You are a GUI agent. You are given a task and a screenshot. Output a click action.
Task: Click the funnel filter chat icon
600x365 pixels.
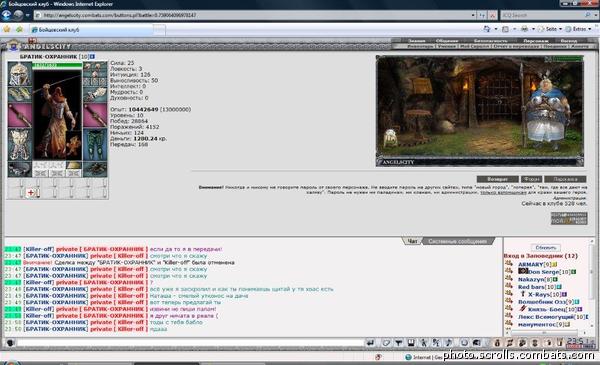[398, 343]
